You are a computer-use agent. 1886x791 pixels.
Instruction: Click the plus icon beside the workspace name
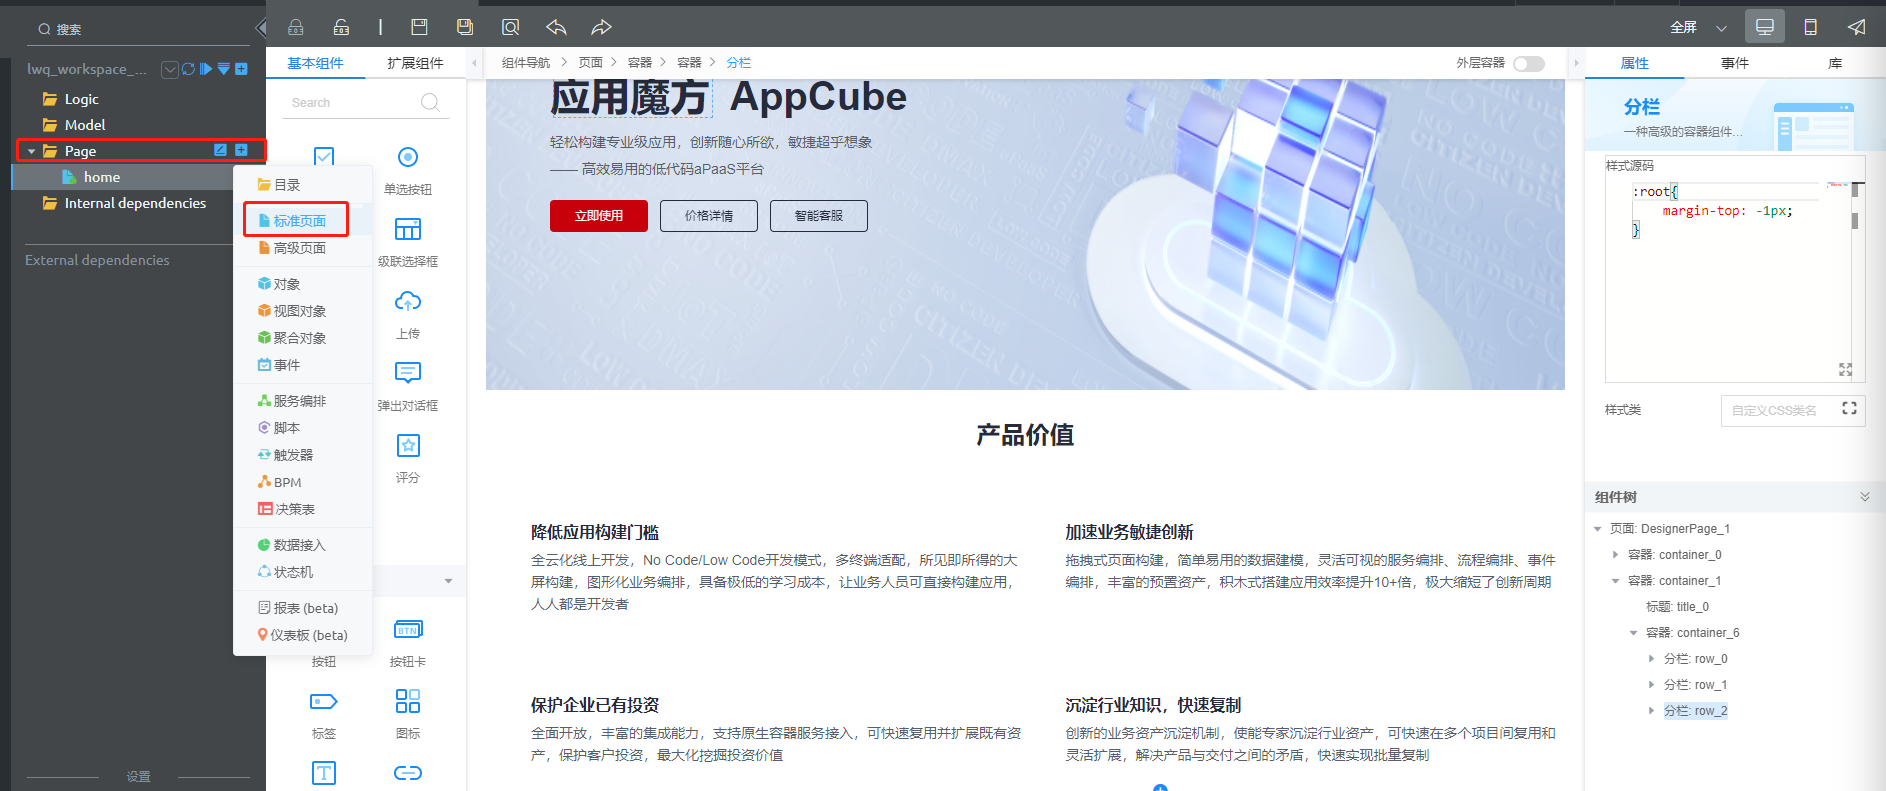pos(241,69)
